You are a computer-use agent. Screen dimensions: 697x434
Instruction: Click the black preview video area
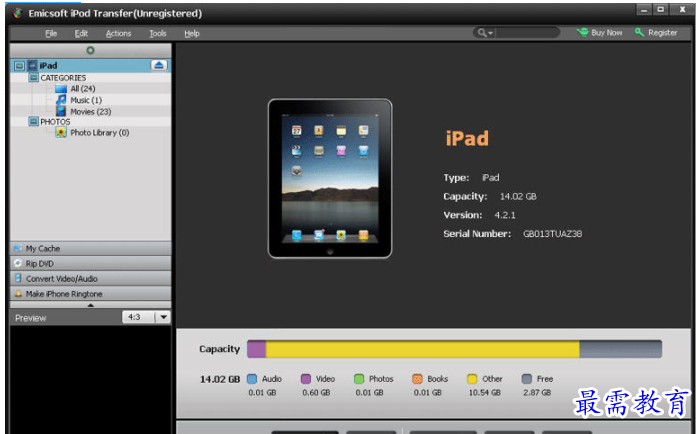pyautogui.click(x=90, y=379)
